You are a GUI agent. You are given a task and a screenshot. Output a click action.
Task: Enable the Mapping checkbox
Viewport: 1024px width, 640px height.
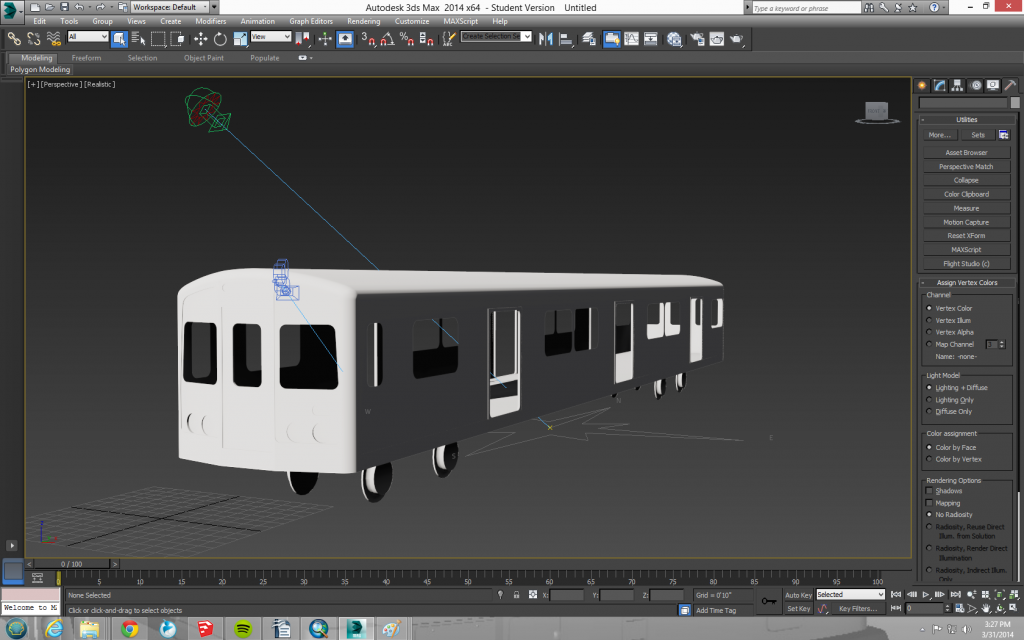(x=929, y=503)
